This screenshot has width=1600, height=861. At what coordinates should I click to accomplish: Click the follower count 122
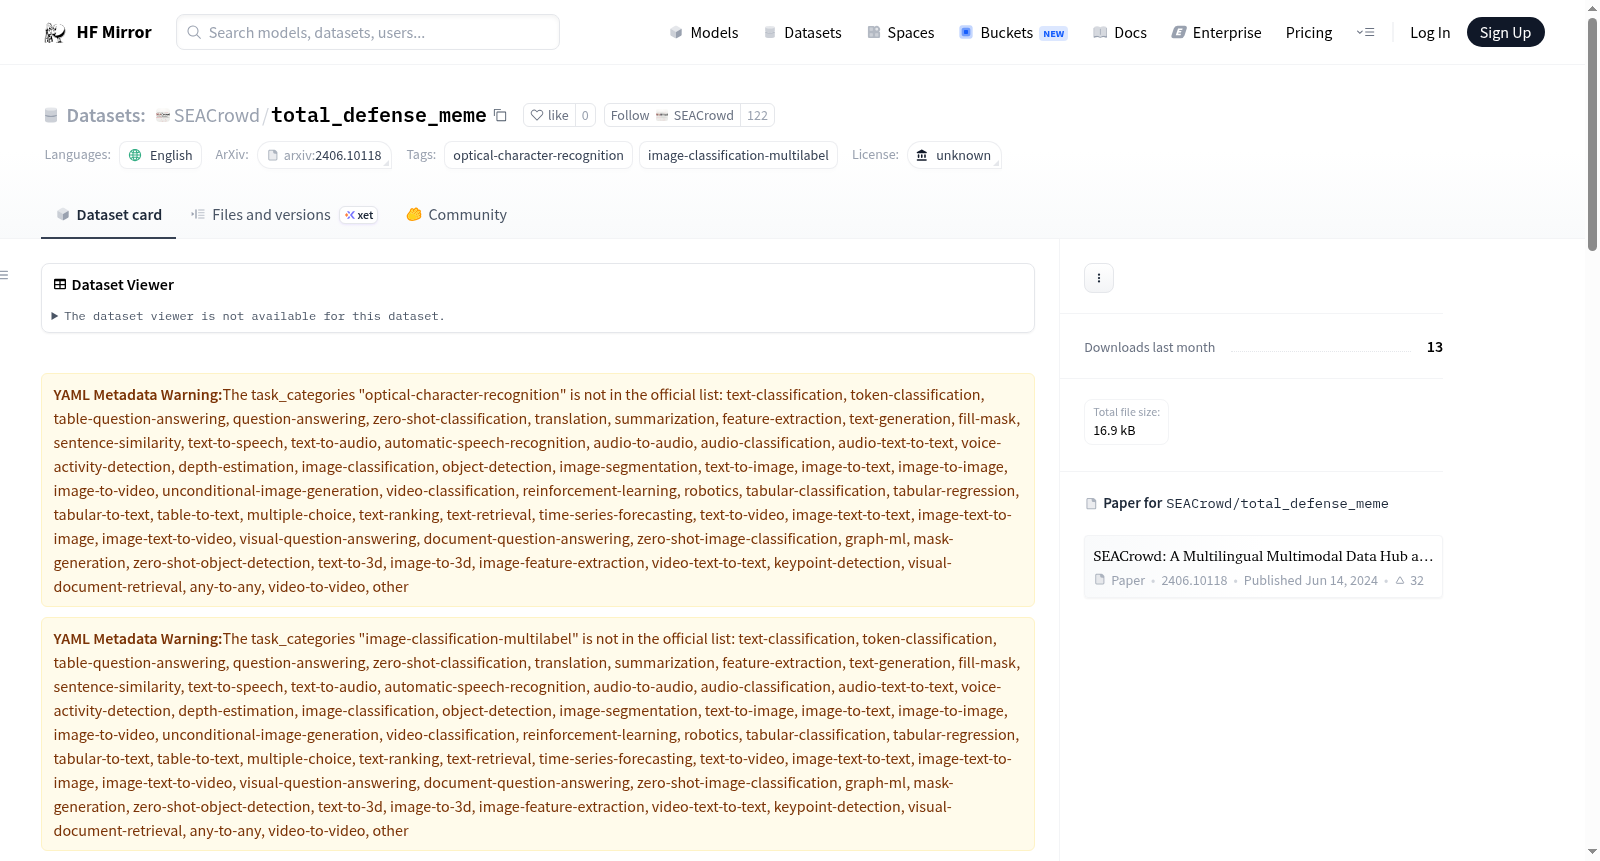point(757,115)
